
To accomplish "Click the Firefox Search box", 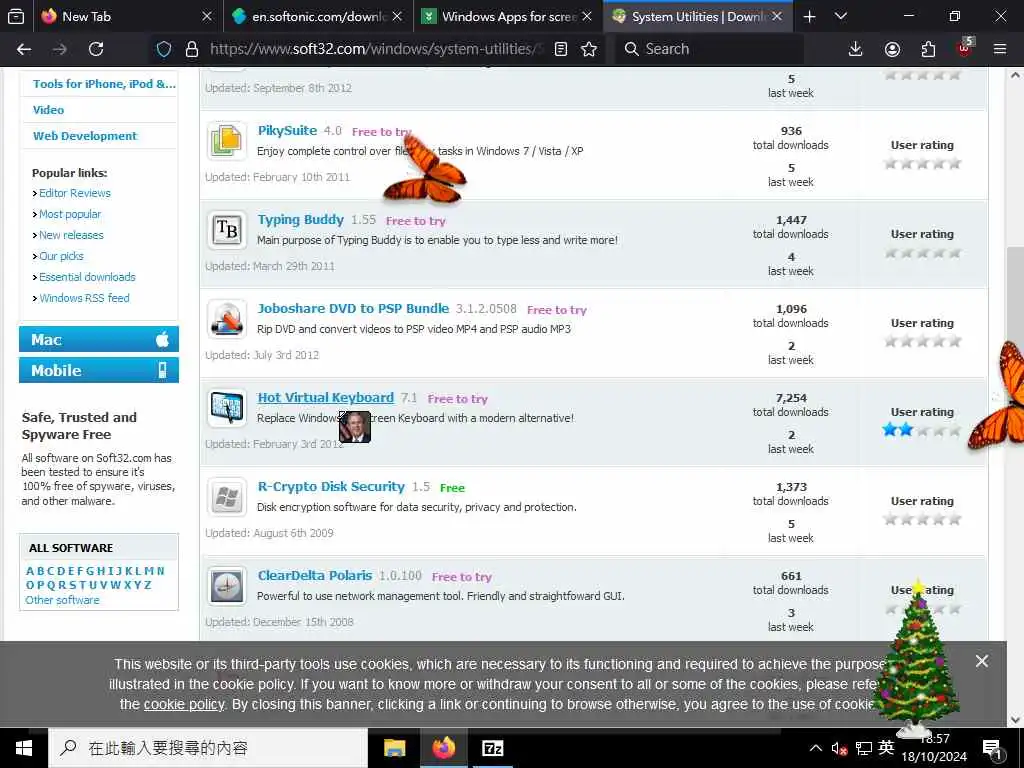I will click(709, 49).
